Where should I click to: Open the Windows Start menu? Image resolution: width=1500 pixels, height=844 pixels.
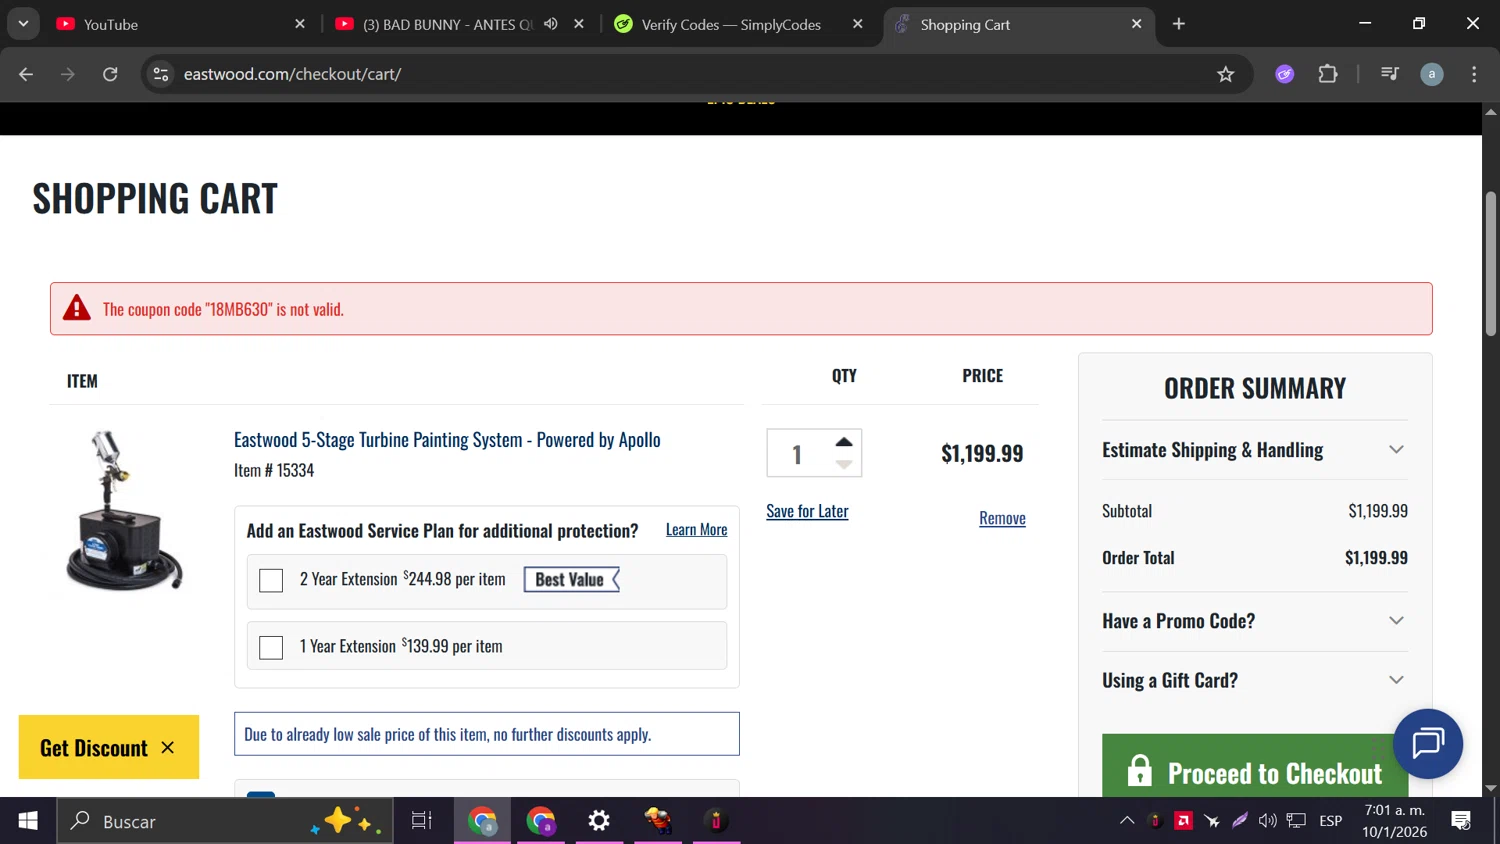(x=28, y=821)
